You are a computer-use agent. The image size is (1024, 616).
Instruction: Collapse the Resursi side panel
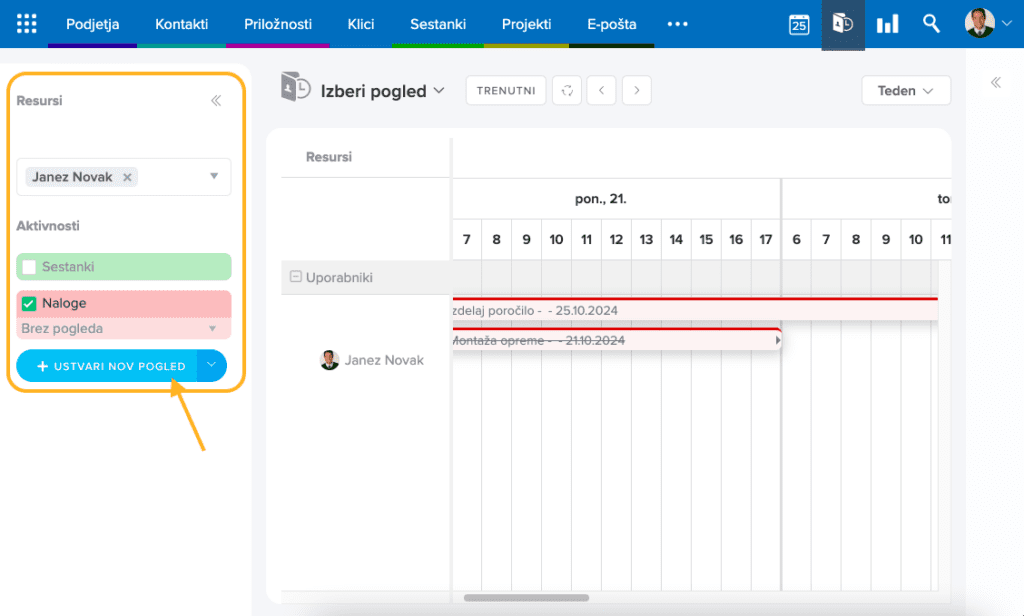(215, 101)
